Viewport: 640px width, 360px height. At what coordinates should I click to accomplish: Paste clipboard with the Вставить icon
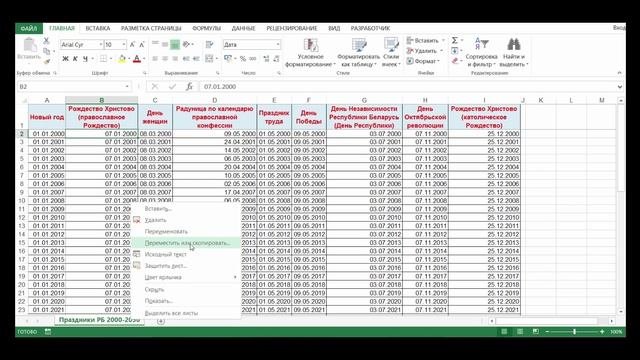point(29,49)
